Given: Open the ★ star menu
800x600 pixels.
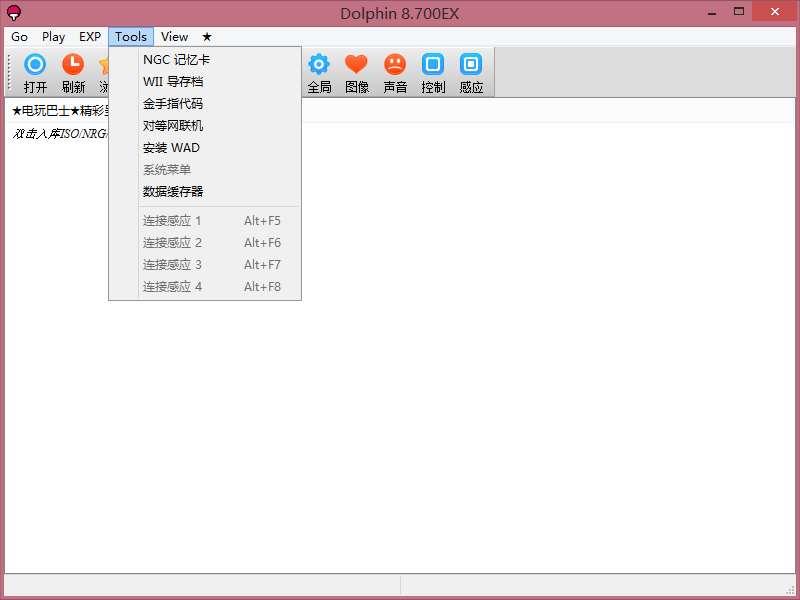Looking at the screenshot, I should pyautogui.click(x=207, y=37).
